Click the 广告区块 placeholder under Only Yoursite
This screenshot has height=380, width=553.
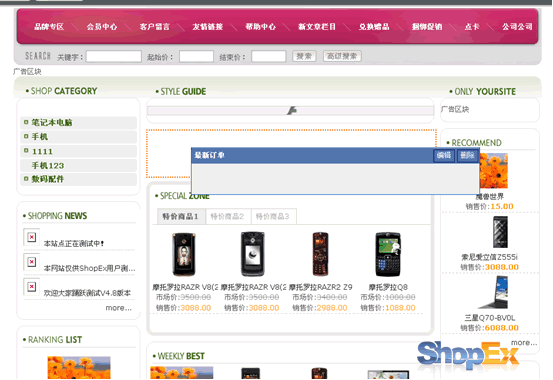point(455,109)
